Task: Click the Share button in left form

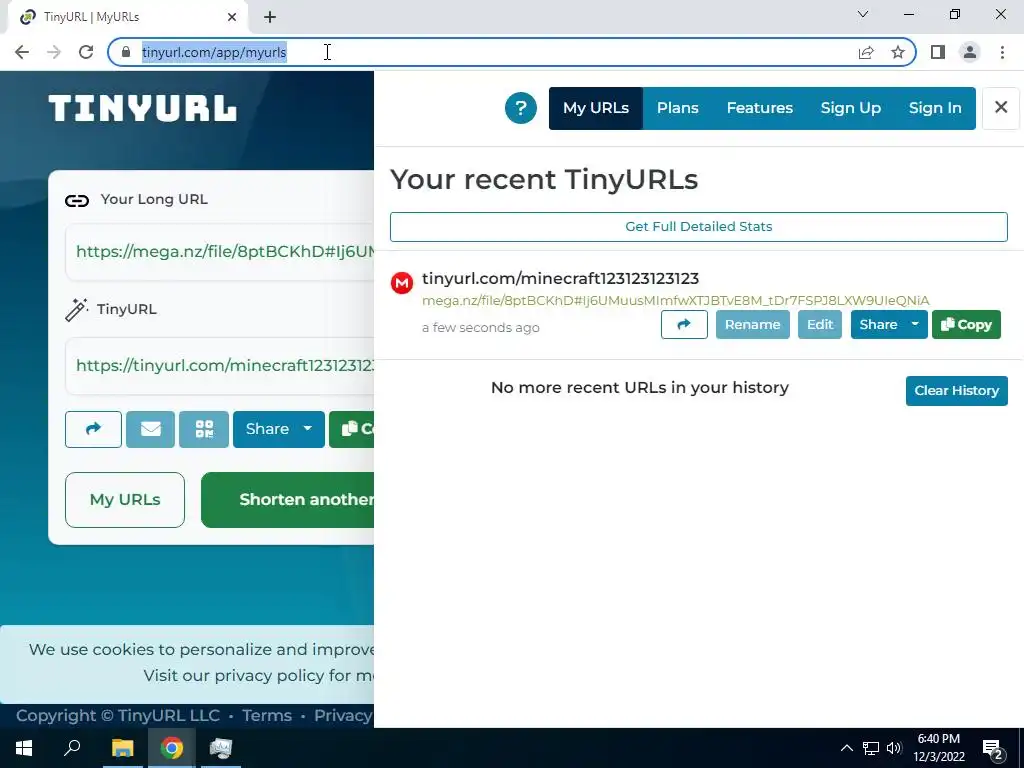Action: 266,429
